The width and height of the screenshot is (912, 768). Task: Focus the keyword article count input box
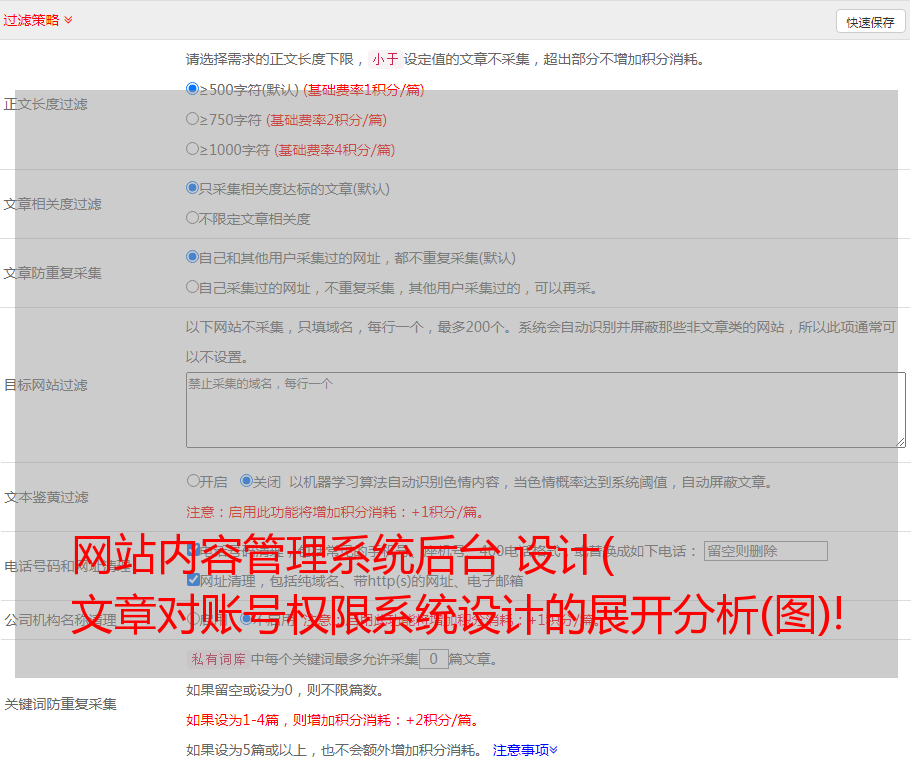[433, 659]
